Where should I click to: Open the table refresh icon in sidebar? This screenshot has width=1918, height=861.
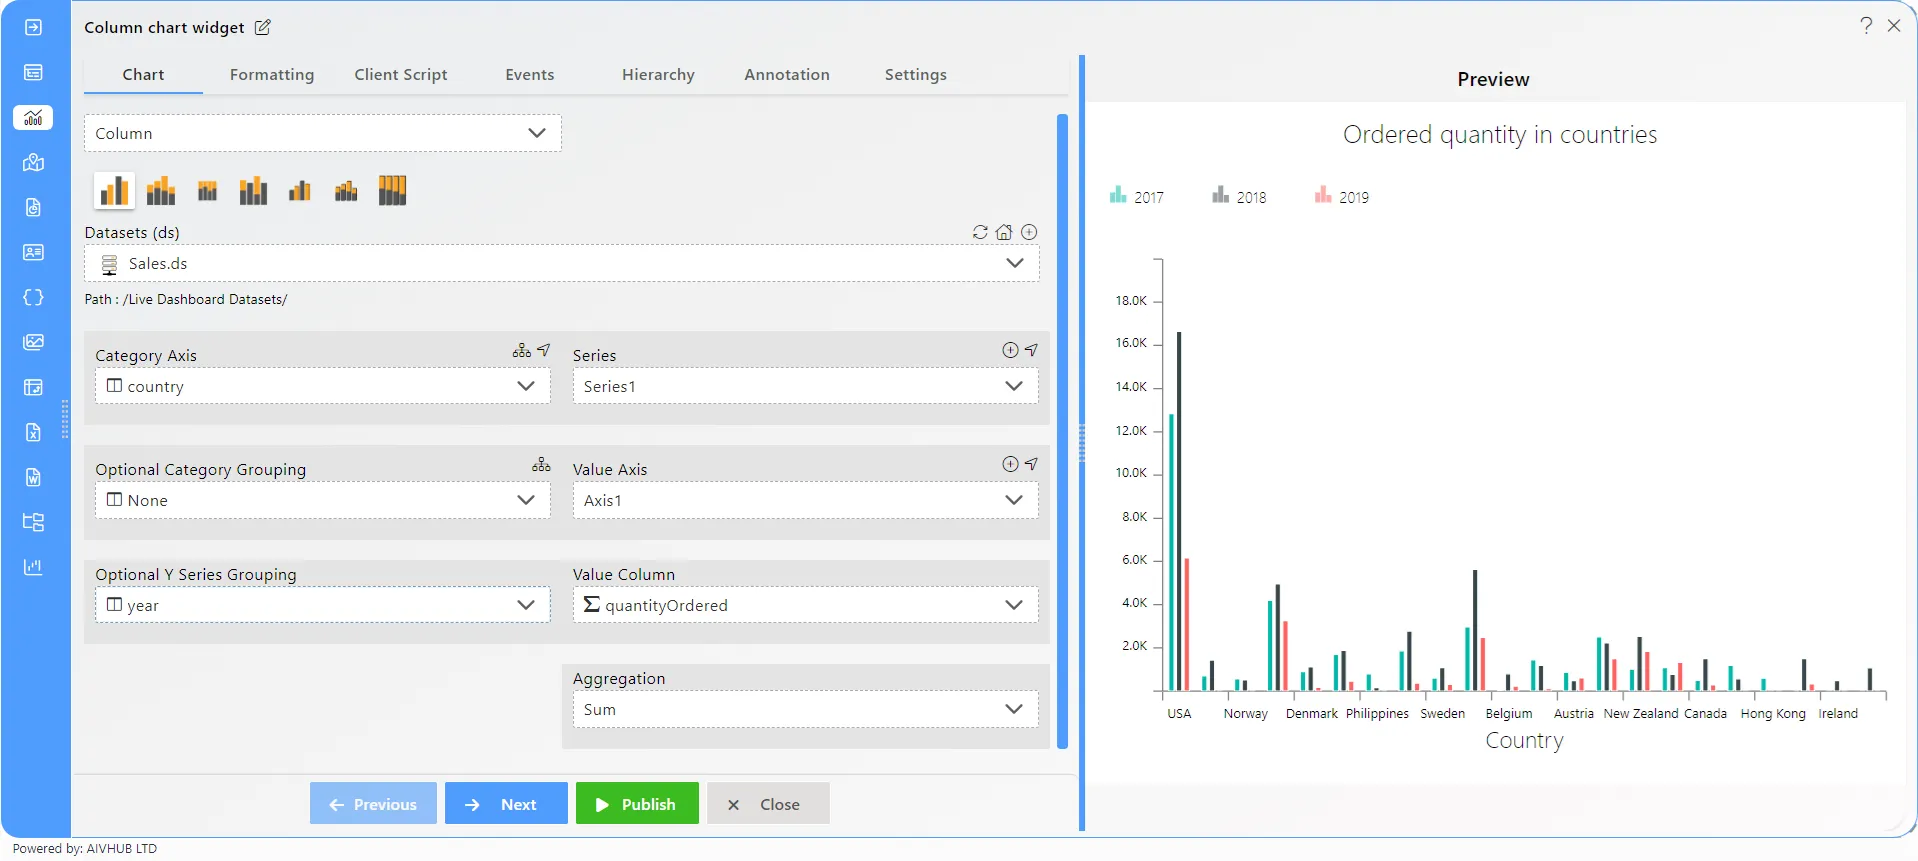tap(33, 387)
